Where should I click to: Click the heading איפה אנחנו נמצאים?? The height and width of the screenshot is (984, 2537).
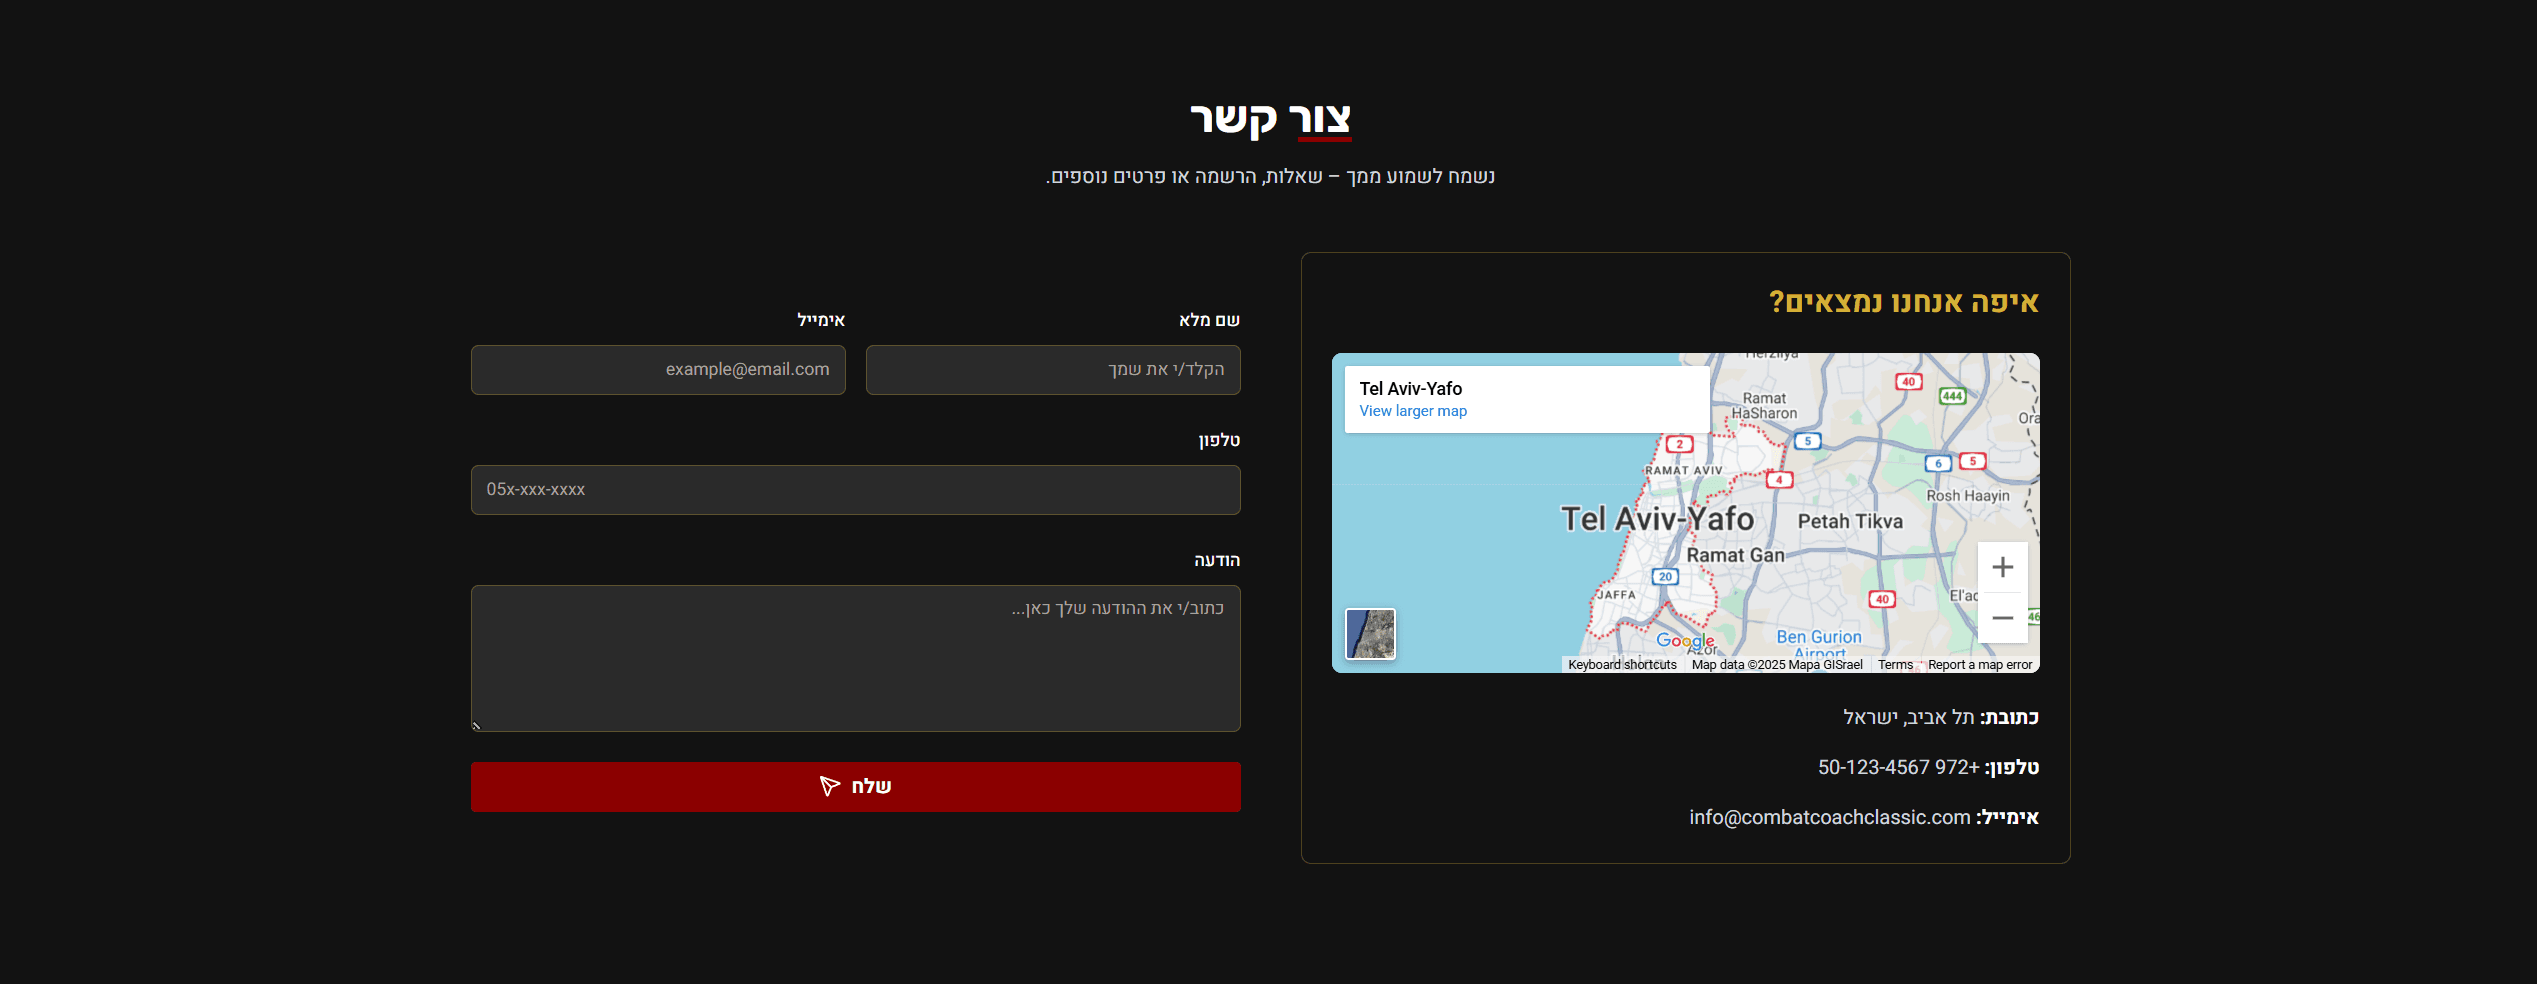point(1904,302)
